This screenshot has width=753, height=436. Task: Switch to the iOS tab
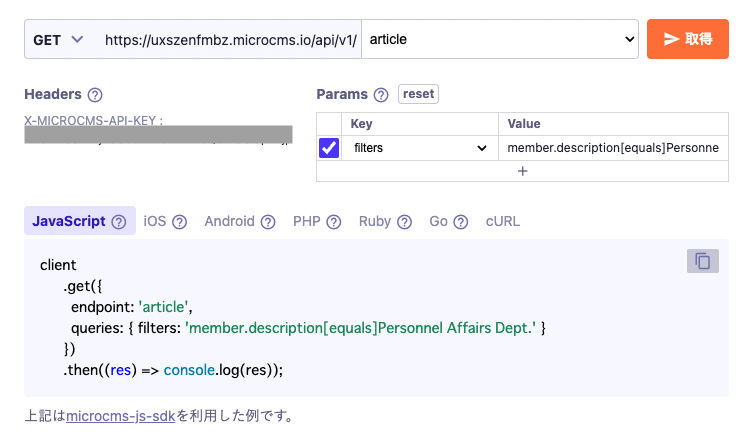tap(154, 222)
